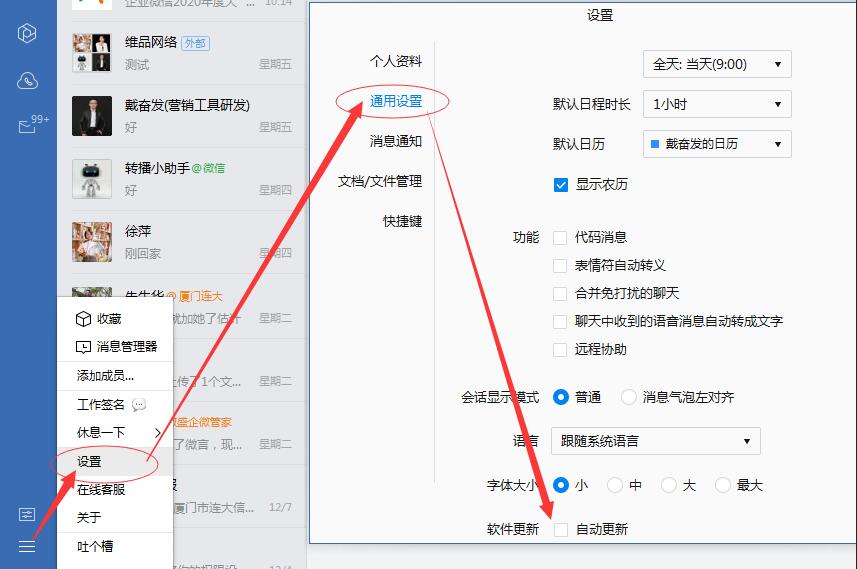Toggle the 自动更新 checkbox

pyautogui.click(x=561, y=529)
